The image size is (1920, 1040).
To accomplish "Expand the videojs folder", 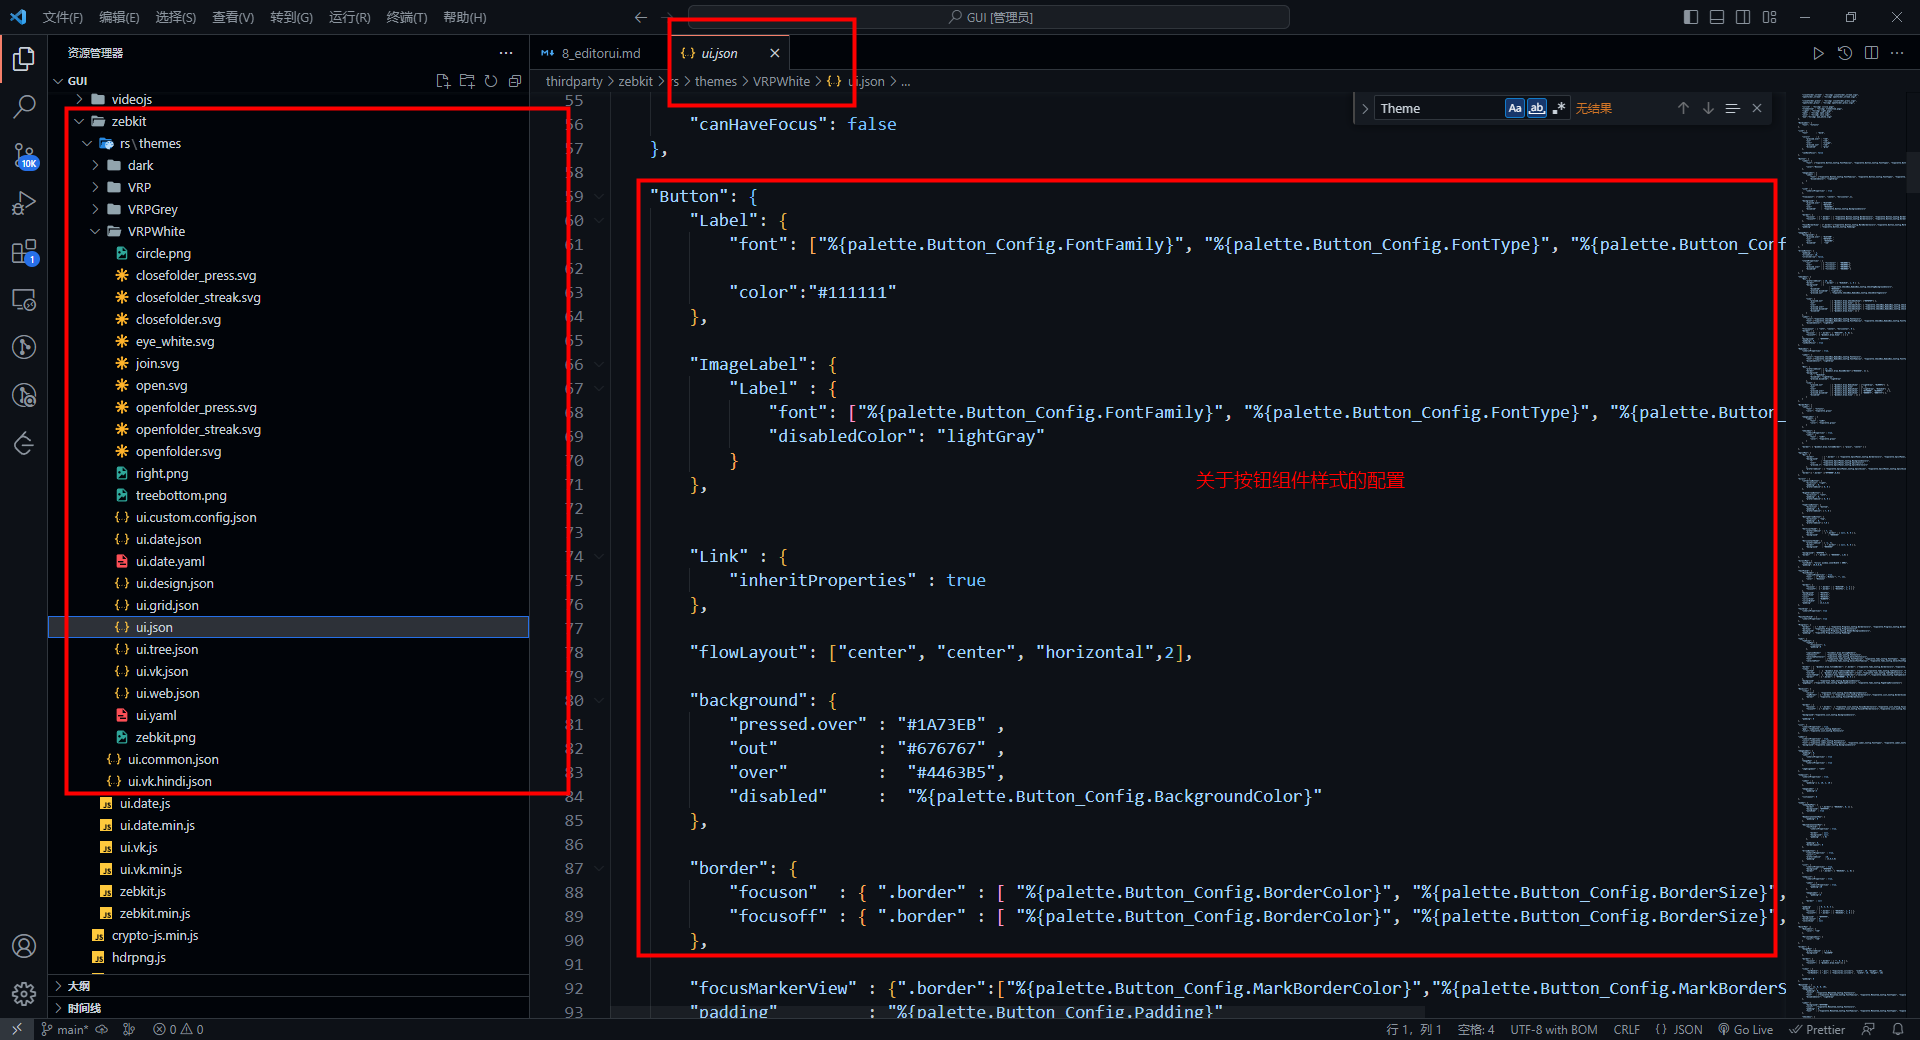I will coord(79,99).
